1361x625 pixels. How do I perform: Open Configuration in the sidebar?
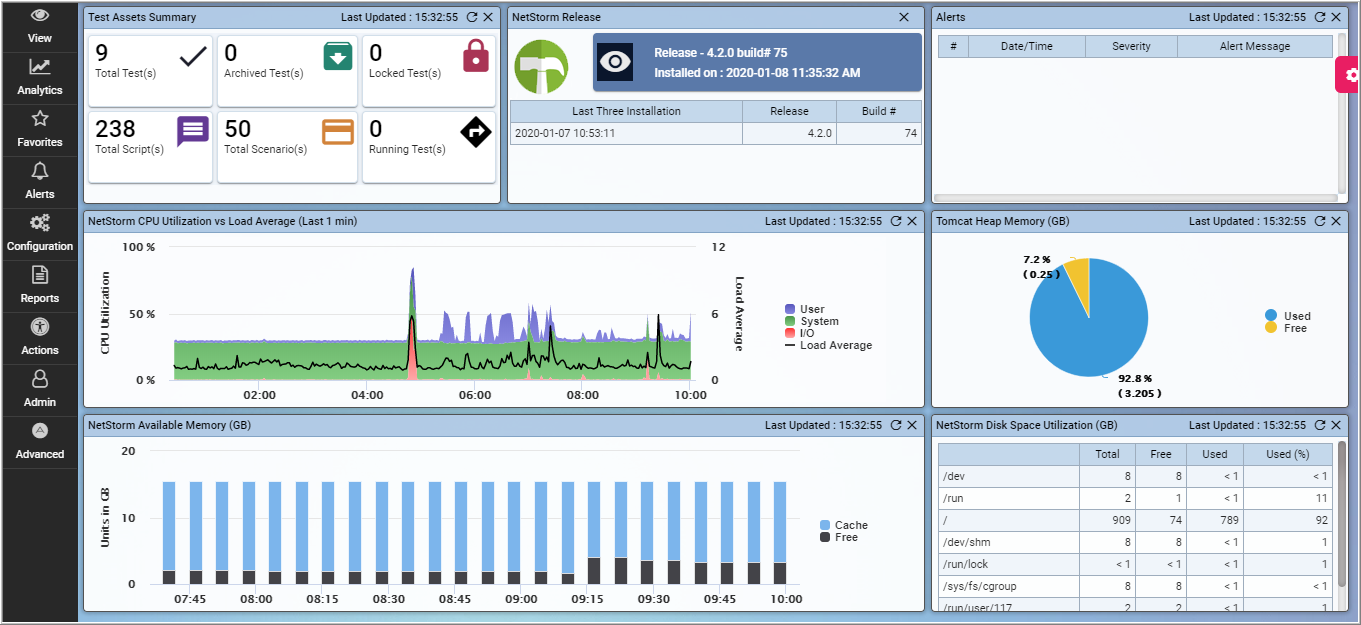point(39,235)
